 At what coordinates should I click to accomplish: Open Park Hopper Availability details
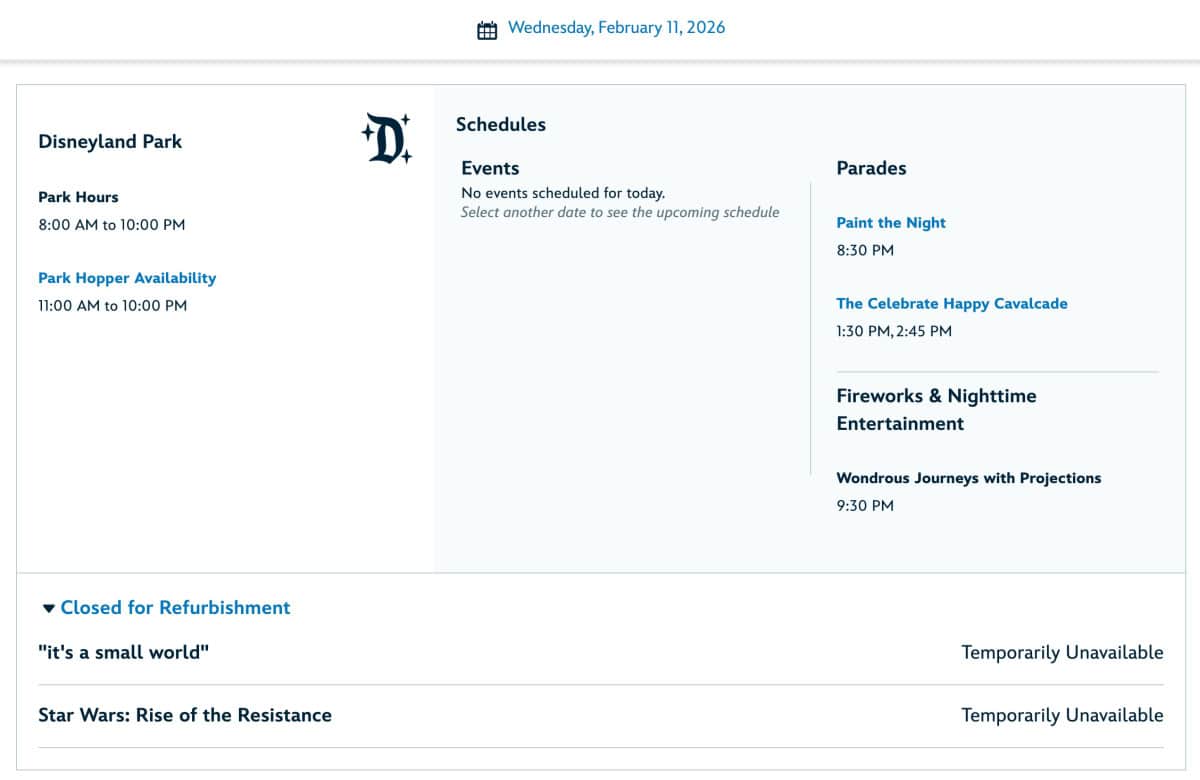click(126, 278)
